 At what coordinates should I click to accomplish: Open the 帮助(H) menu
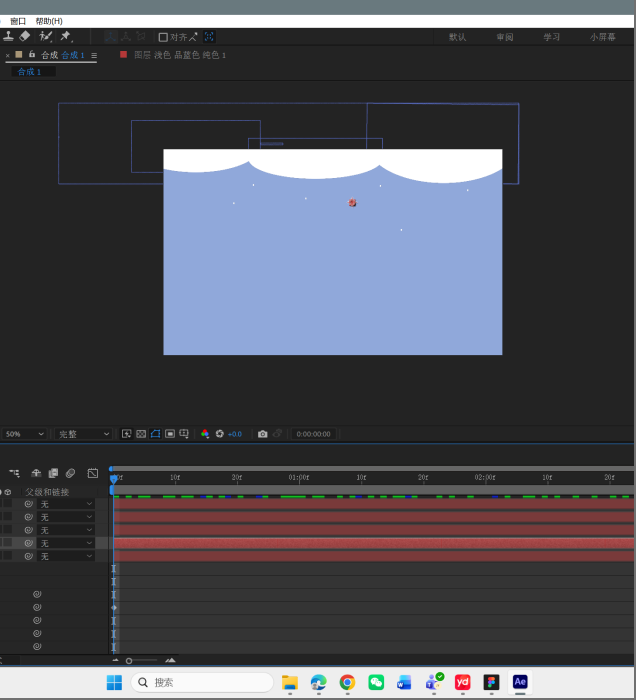click(x=49, y=21)
